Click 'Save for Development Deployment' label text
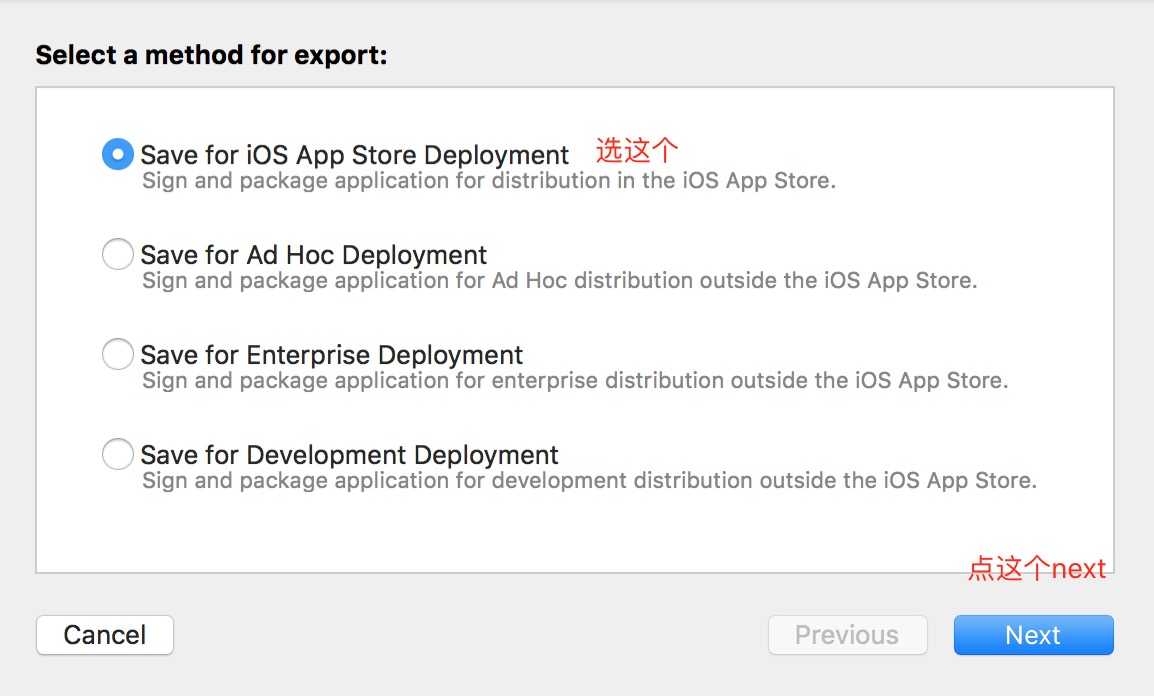The image size is (1154, 696). 349,455
